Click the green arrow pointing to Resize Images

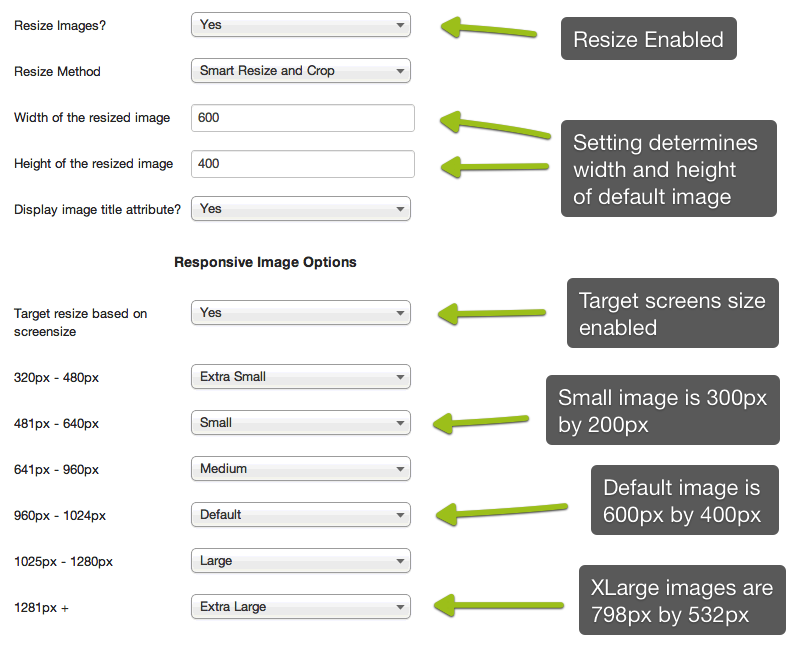point(488,28)
